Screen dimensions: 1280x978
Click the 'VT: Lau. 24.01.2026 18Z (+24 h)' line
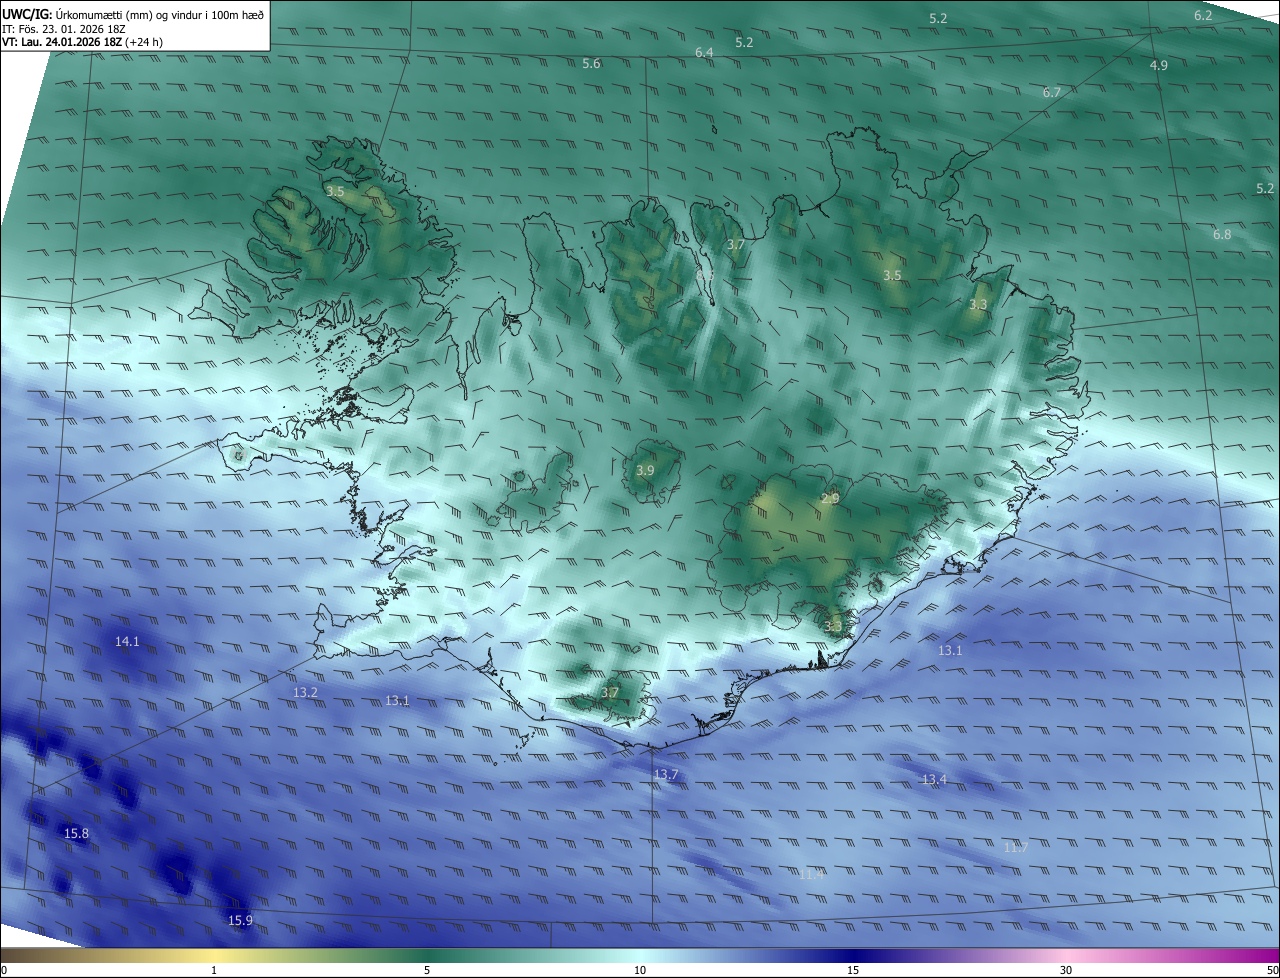(x=82, y=42)
